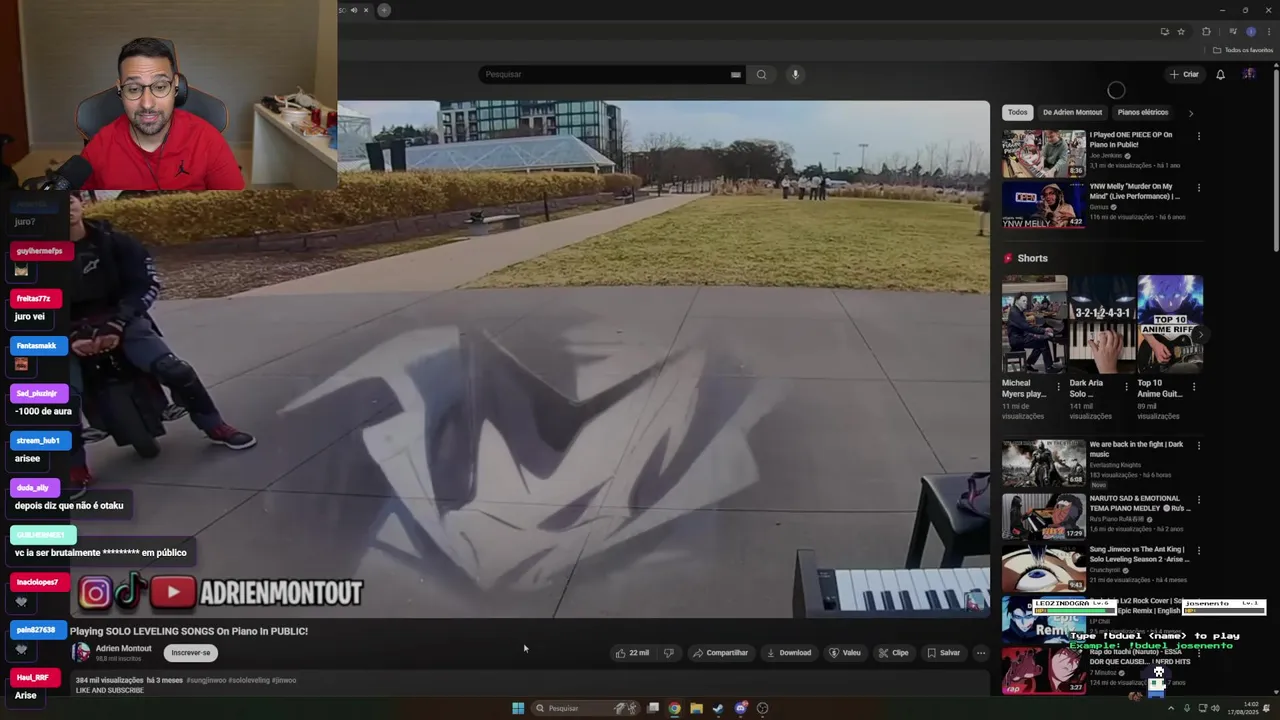Open media controls icon in browser toolbar

point(1233,31)
